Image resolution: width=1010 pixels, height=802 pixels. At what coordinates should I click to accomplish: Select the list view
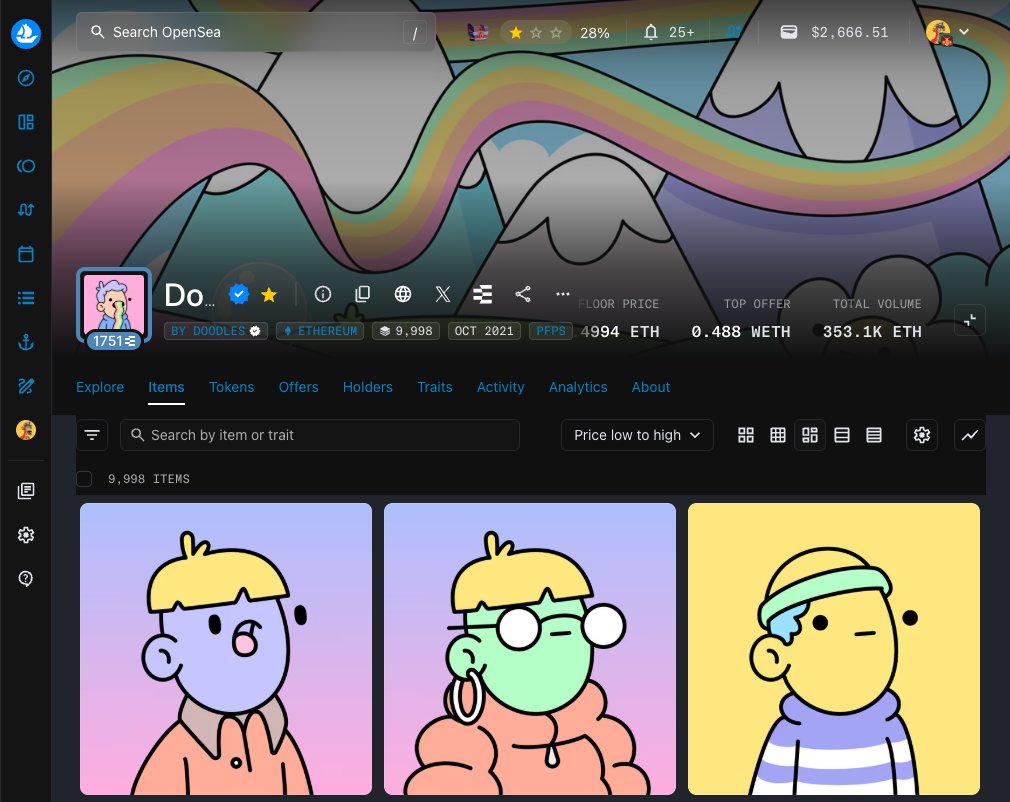tap(842, 435)
